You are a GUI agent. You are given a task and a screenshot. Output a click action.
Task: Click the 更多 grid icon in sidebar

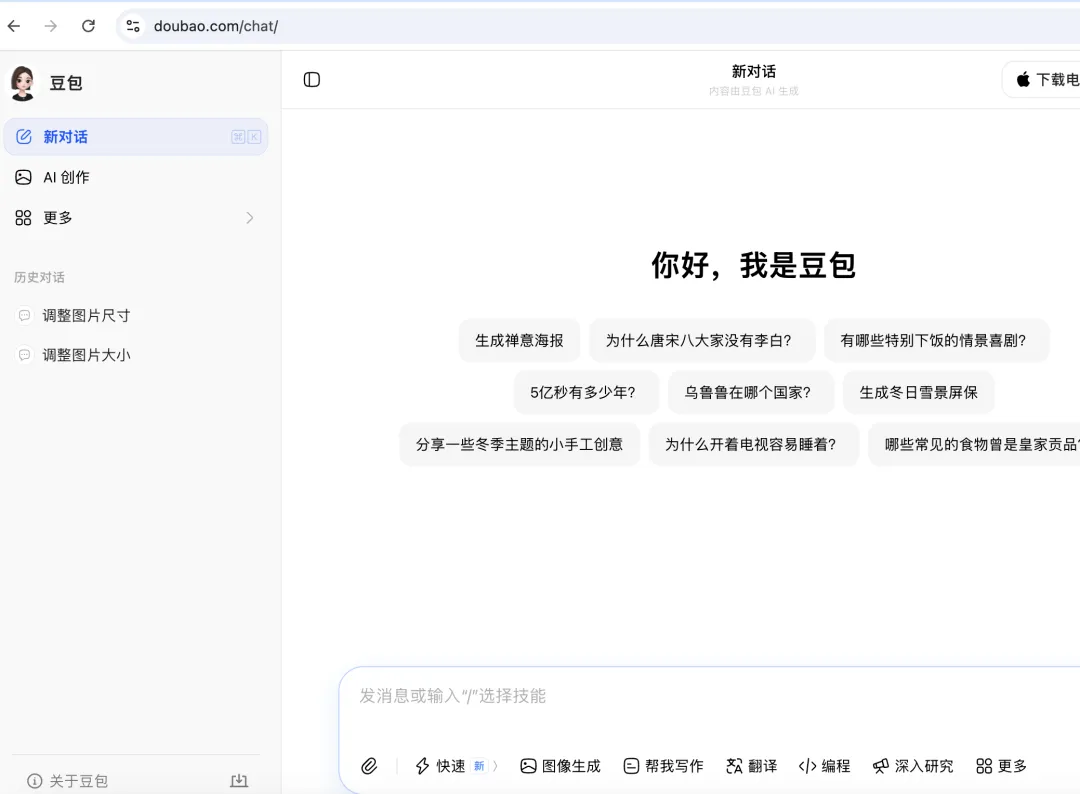click(23, 218)
